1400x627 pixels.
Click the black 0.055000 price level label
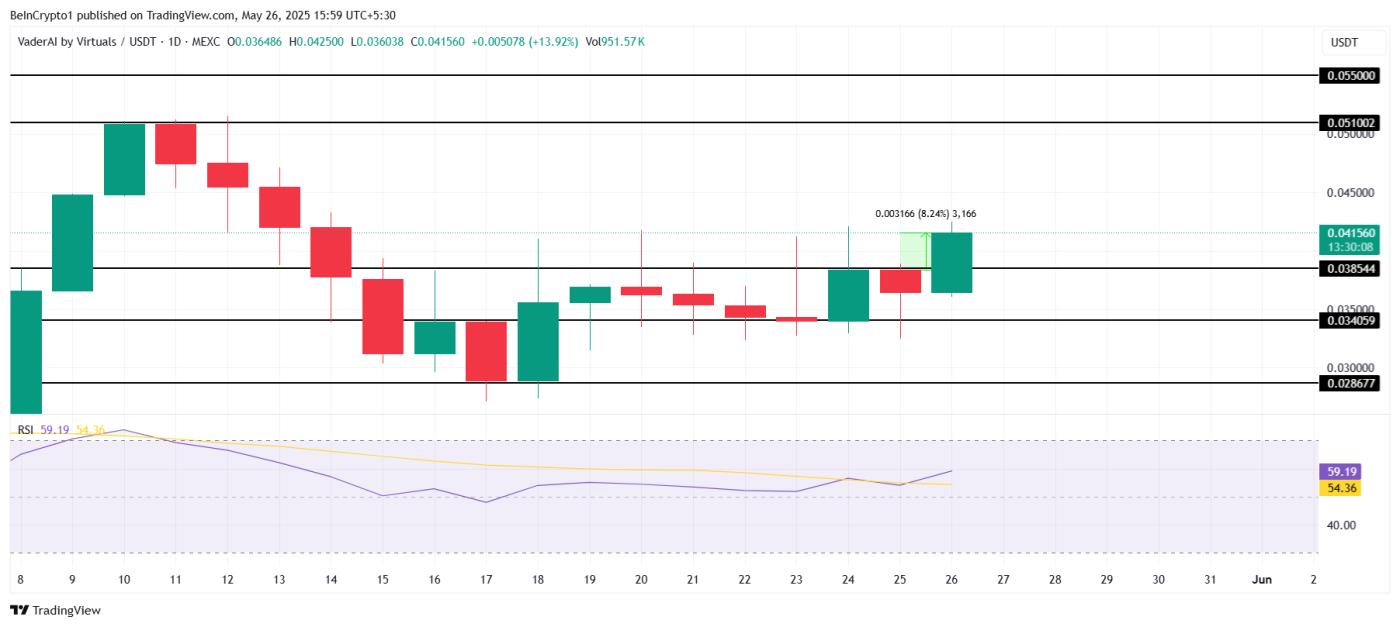click(x=1349, y=74)
